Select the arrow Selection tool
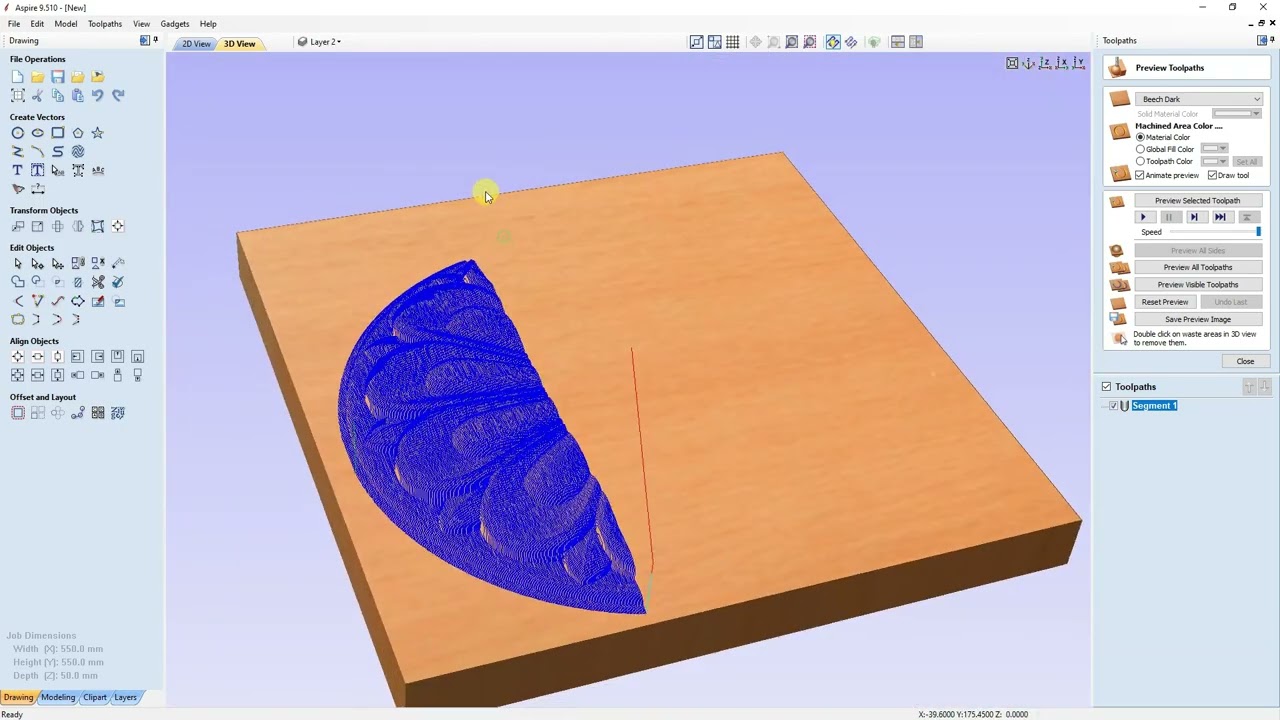Viewport: 1280px width, 720px height. coord(17,264)
